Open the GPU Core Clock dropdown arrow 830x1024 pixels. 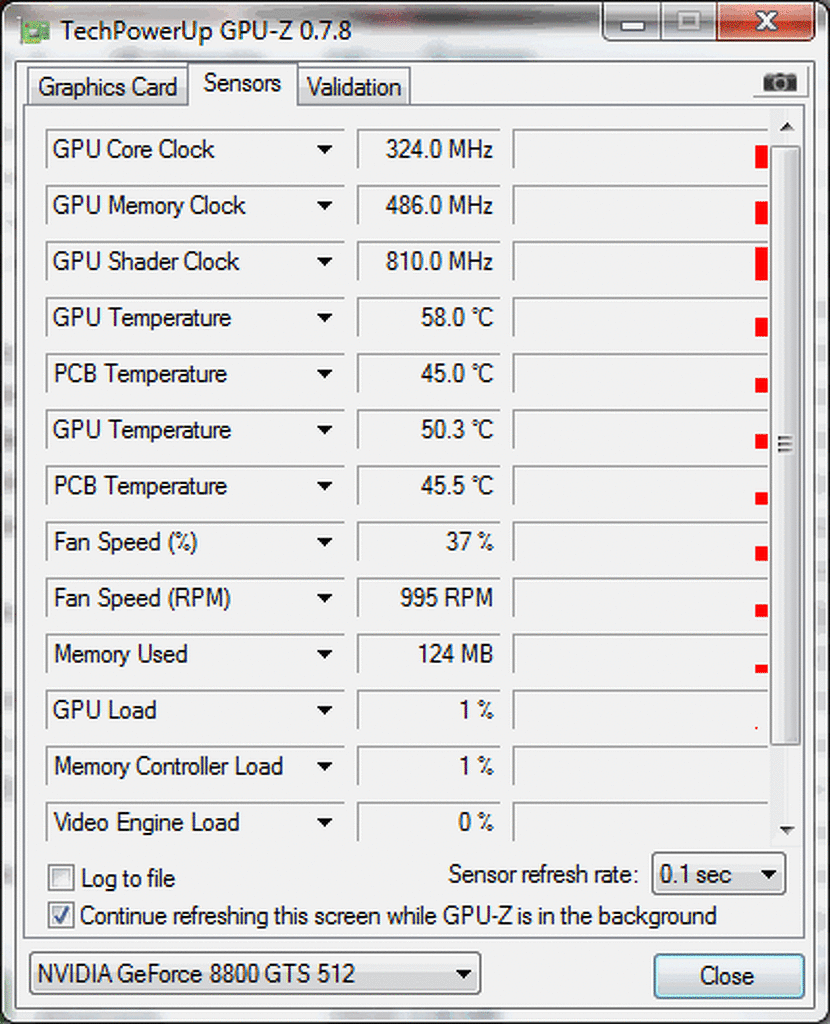(x=325, y=150)
